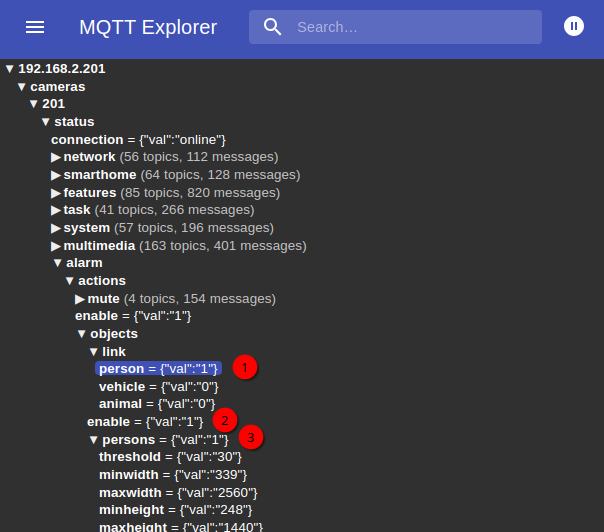Image resolution: width=604 pixels, height=532 pixels.
Task: Select the minheight topic
Action: (x=176, y=510)
